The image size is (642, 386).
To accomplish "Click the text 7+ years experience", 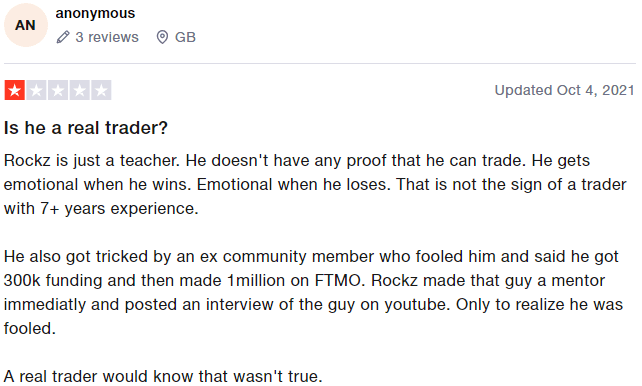I will tap(119, 209).
